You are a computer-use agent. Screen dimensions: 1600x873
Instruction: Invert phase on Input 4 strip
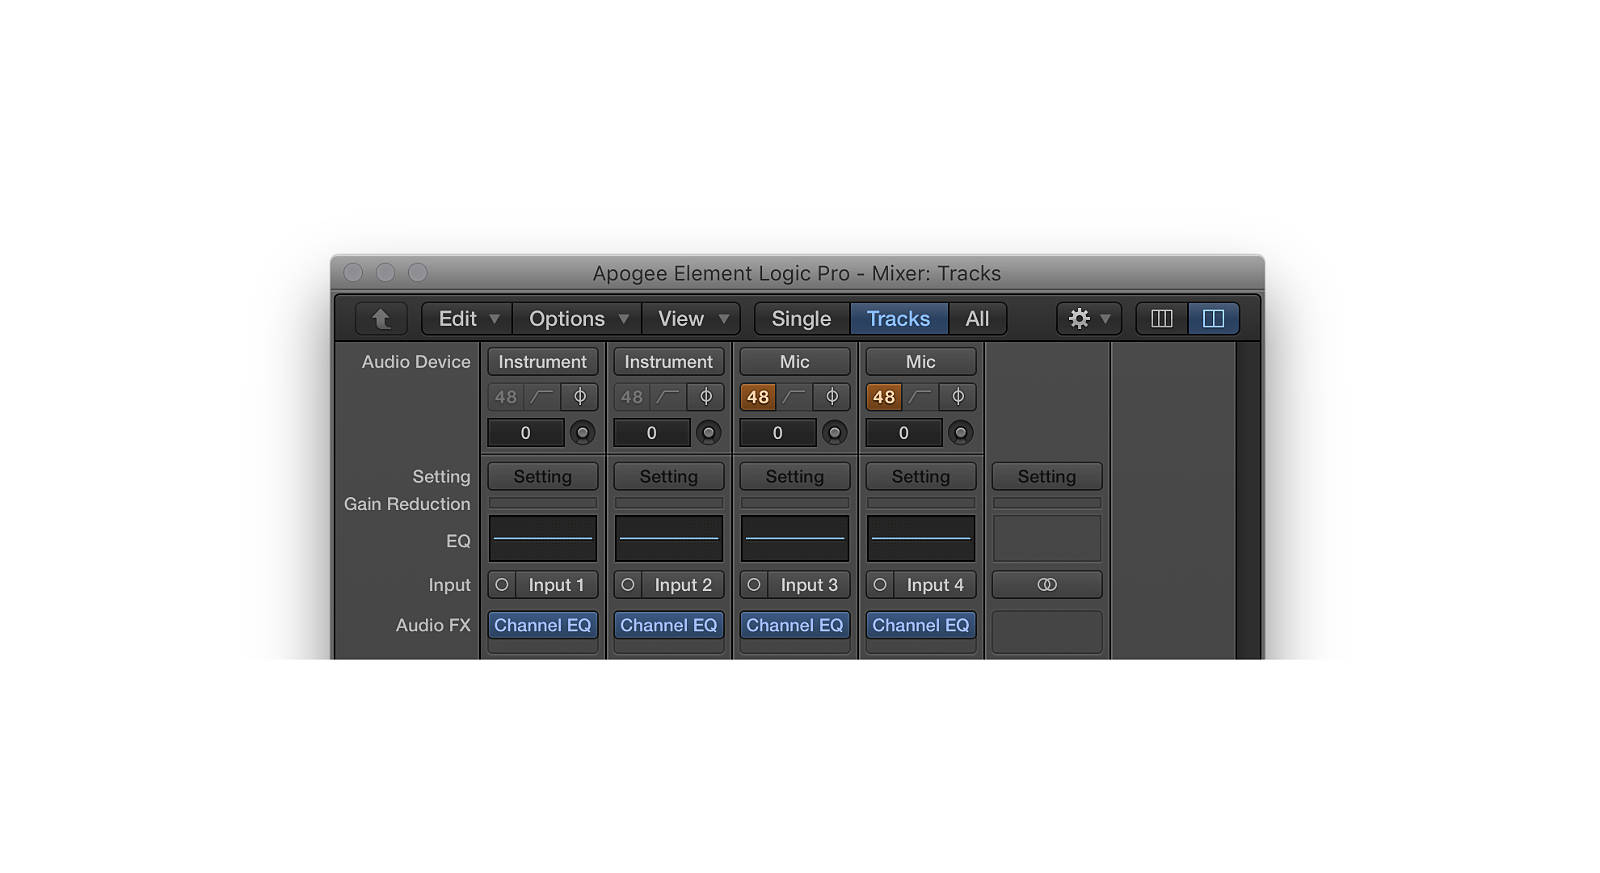pyautogui.click(x=958, y=397)
